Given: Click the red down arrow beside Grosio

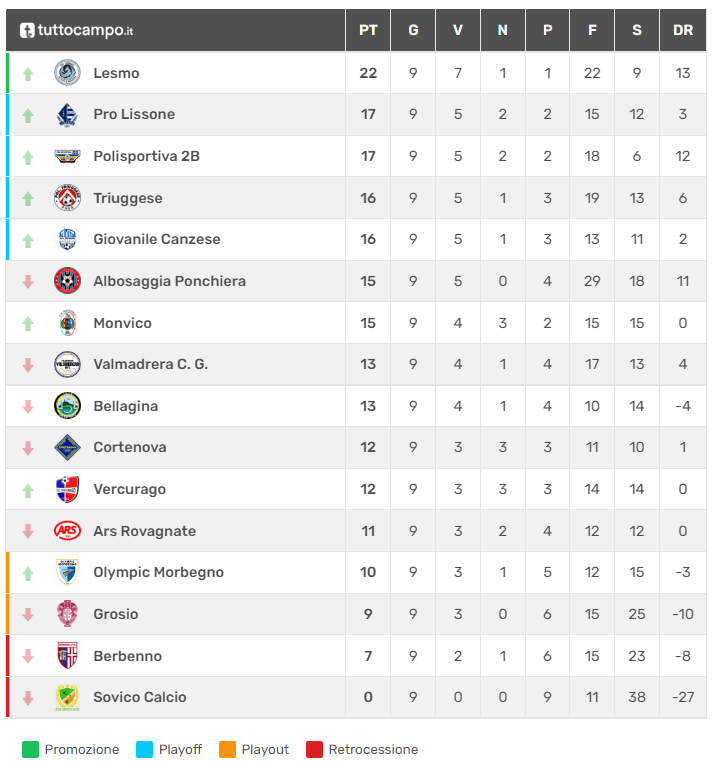Looking at the screenshot, I should [x=28, y=615].
